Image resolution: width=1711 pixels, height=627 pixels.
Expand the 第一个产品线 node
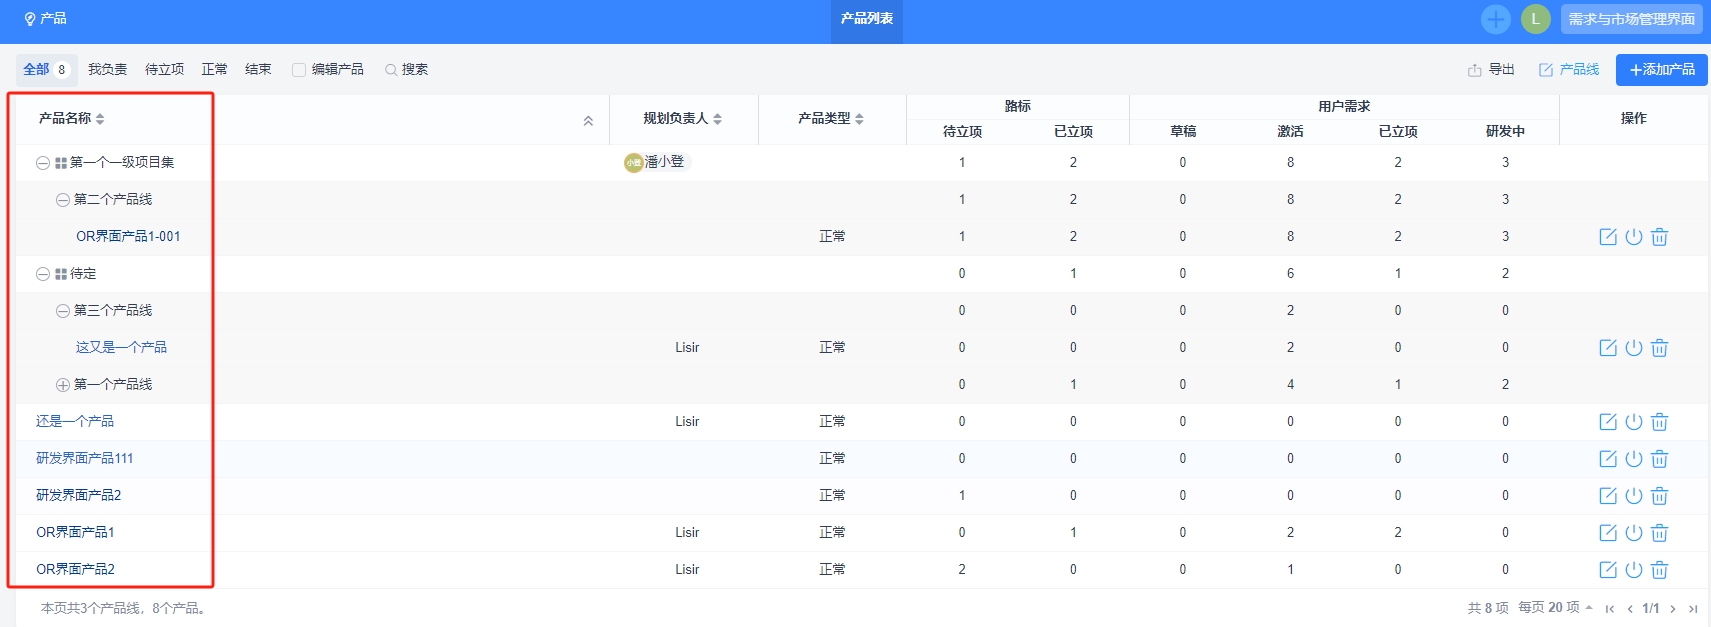pyautogui.click(x=63, y=385)
